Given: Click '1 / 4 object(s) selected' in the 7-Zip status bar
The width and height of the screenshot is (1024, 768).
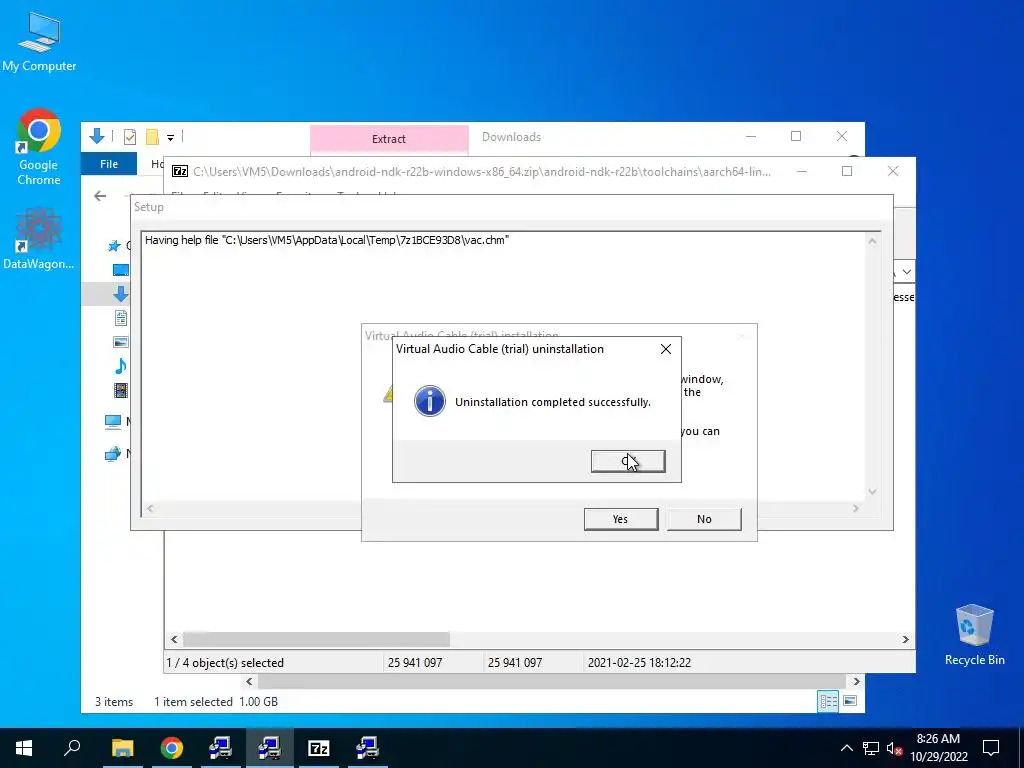Looking at the screenshot, I should tap(225, 663).
